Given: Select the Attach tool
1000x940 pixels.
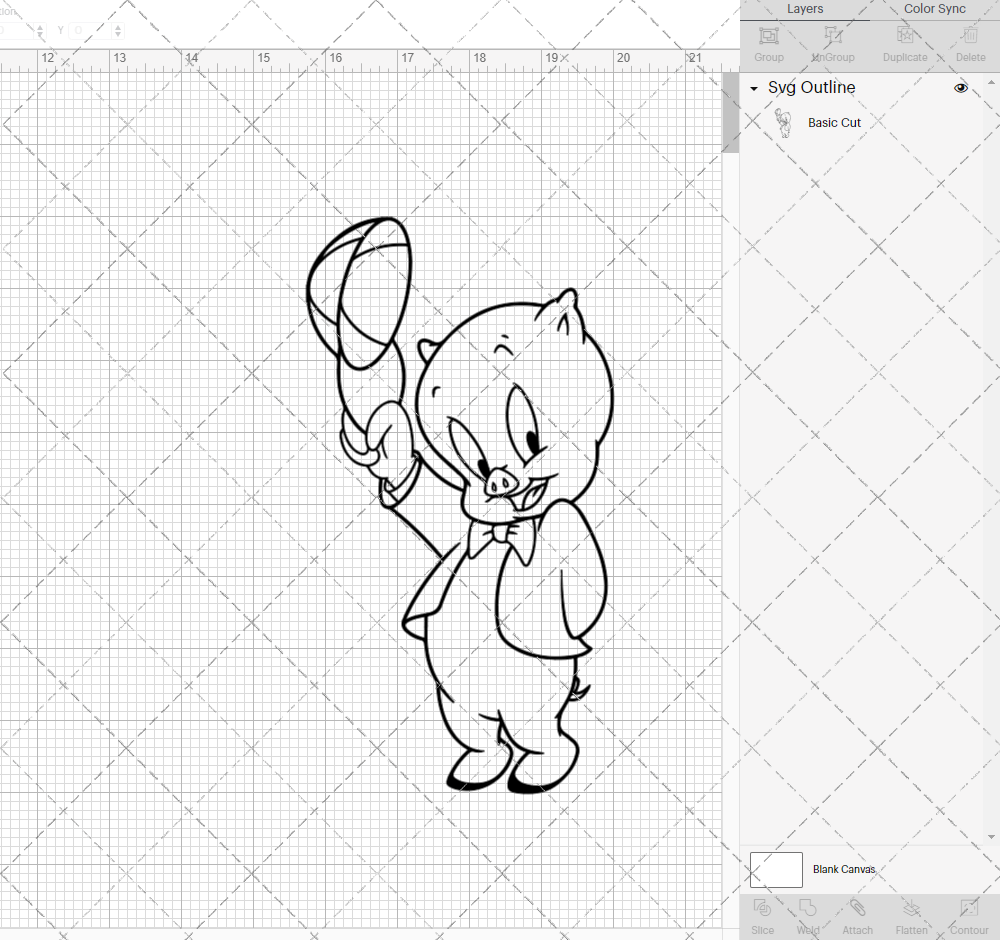Looking at the screenshot, I should point(856,913).
